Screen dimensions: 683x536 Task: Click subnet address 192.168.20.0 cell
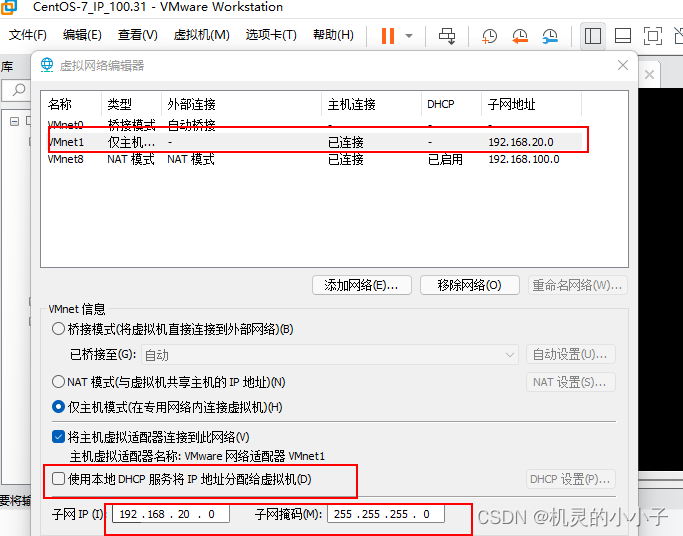coord(521,142)
